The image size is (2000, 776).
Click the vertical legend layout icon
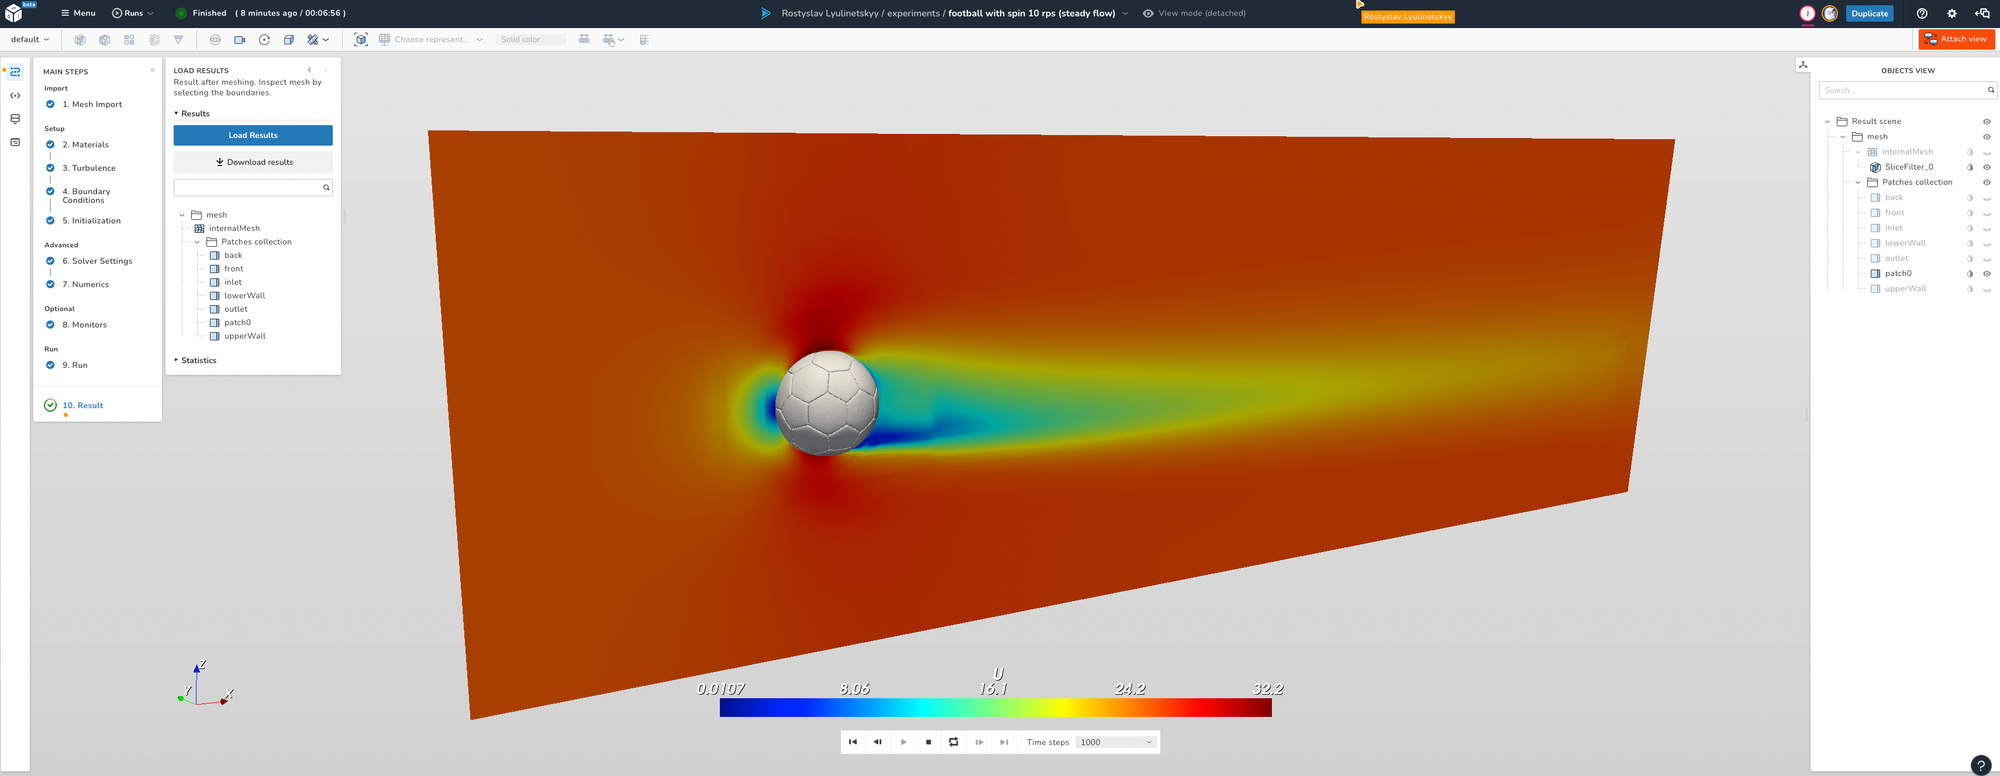(644, 40)
